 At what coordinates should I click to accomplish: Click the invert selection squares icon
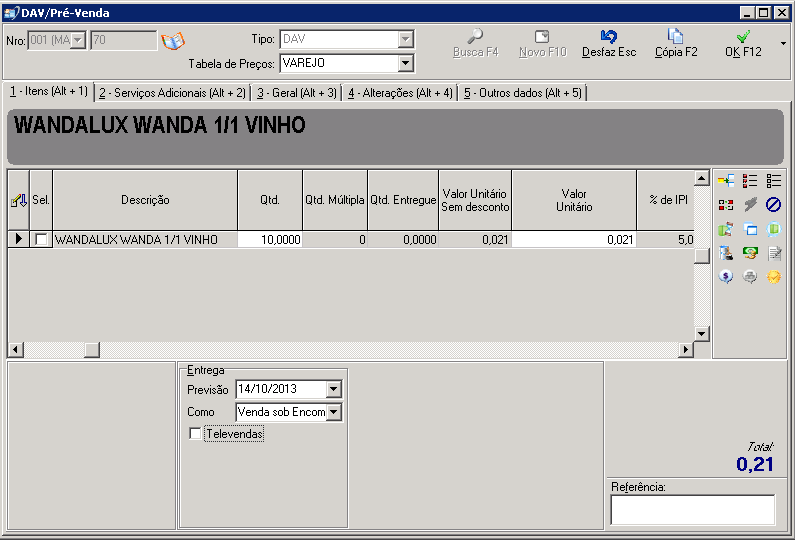point(726,205)
